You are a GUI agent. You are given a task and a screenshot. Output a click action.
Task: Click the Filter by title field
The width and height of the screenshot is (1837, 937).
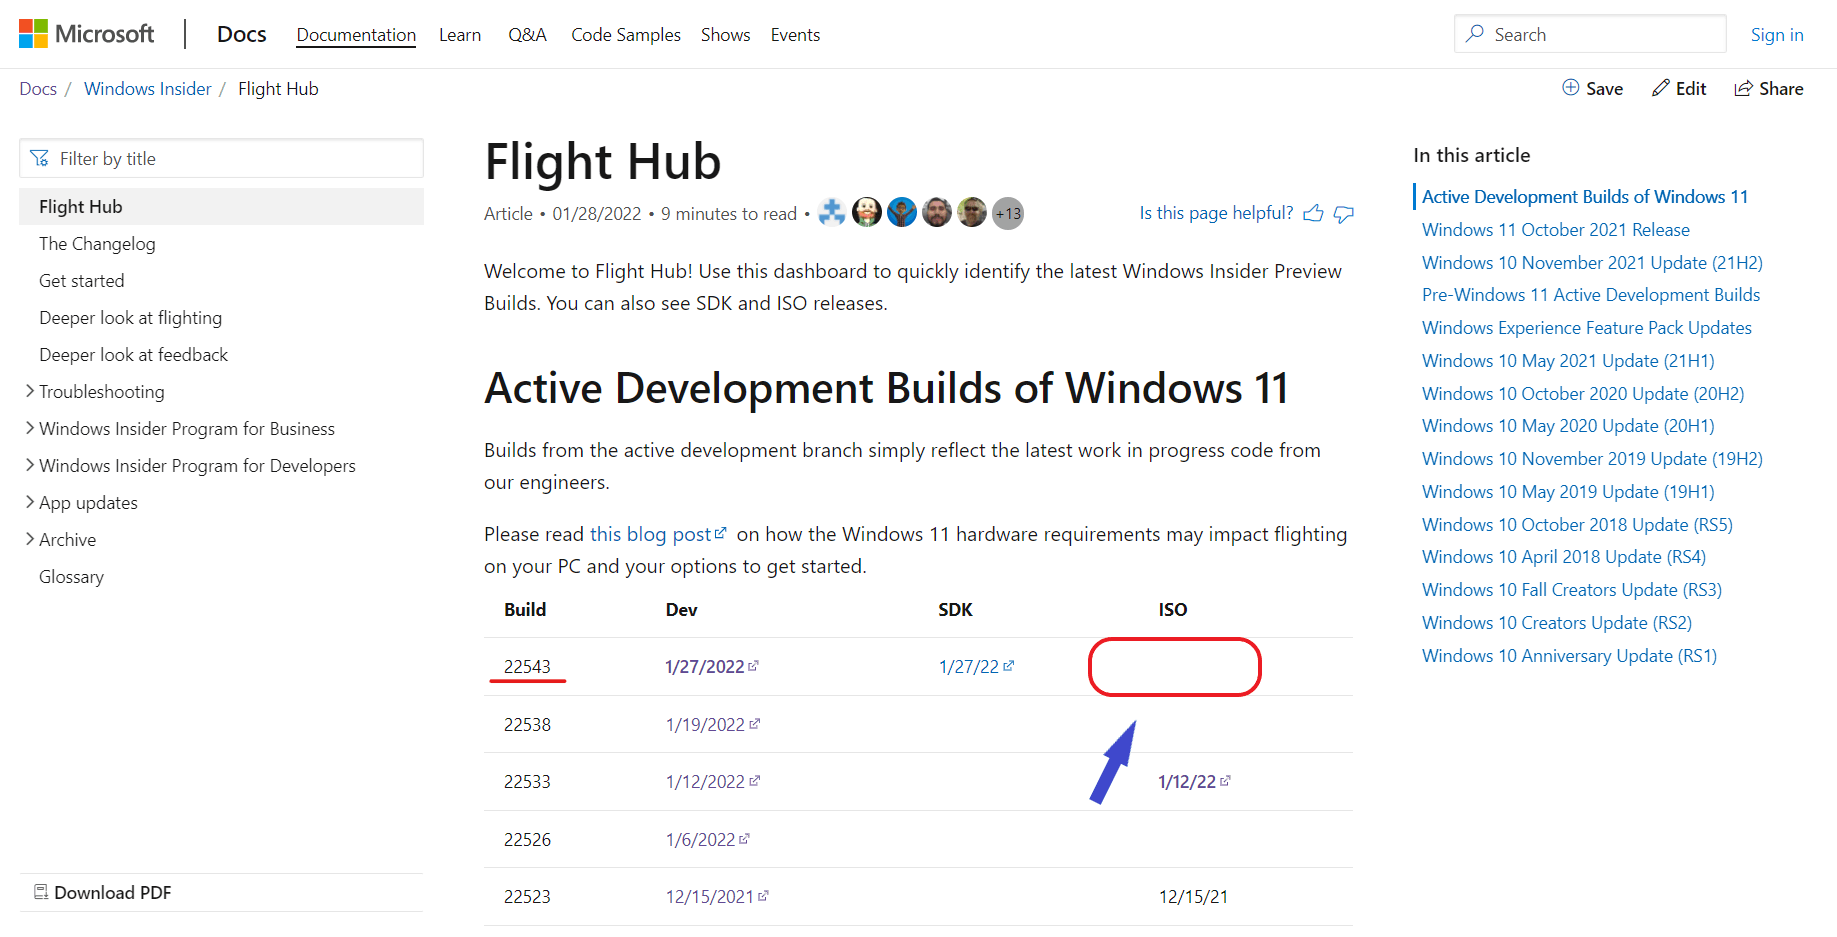tap(221, 158)
